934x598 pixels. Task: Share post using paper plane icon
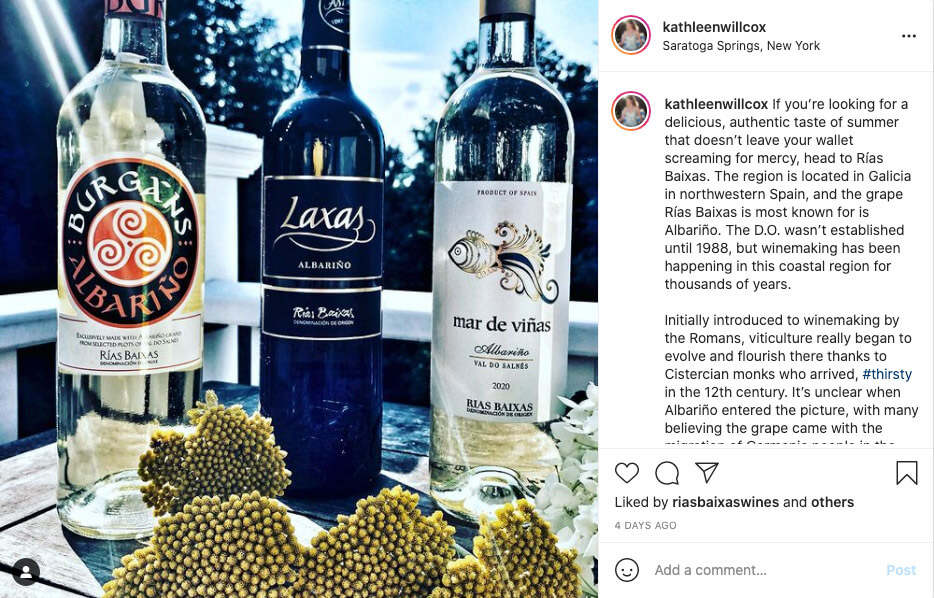(707, 472)
